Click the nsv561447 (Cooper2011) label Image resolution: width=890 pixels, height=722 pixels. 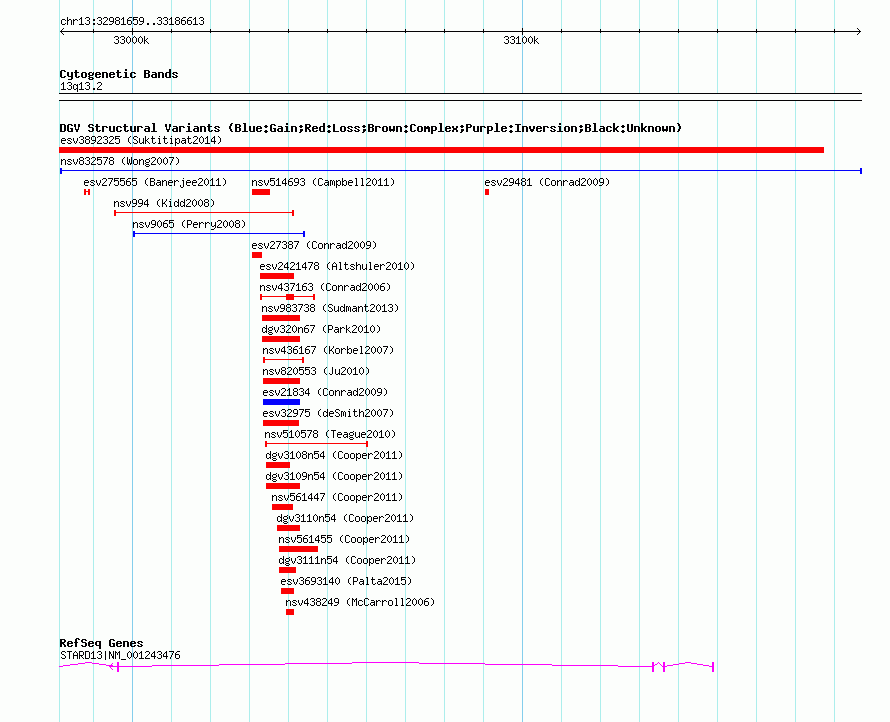click(x=337, y=497)
